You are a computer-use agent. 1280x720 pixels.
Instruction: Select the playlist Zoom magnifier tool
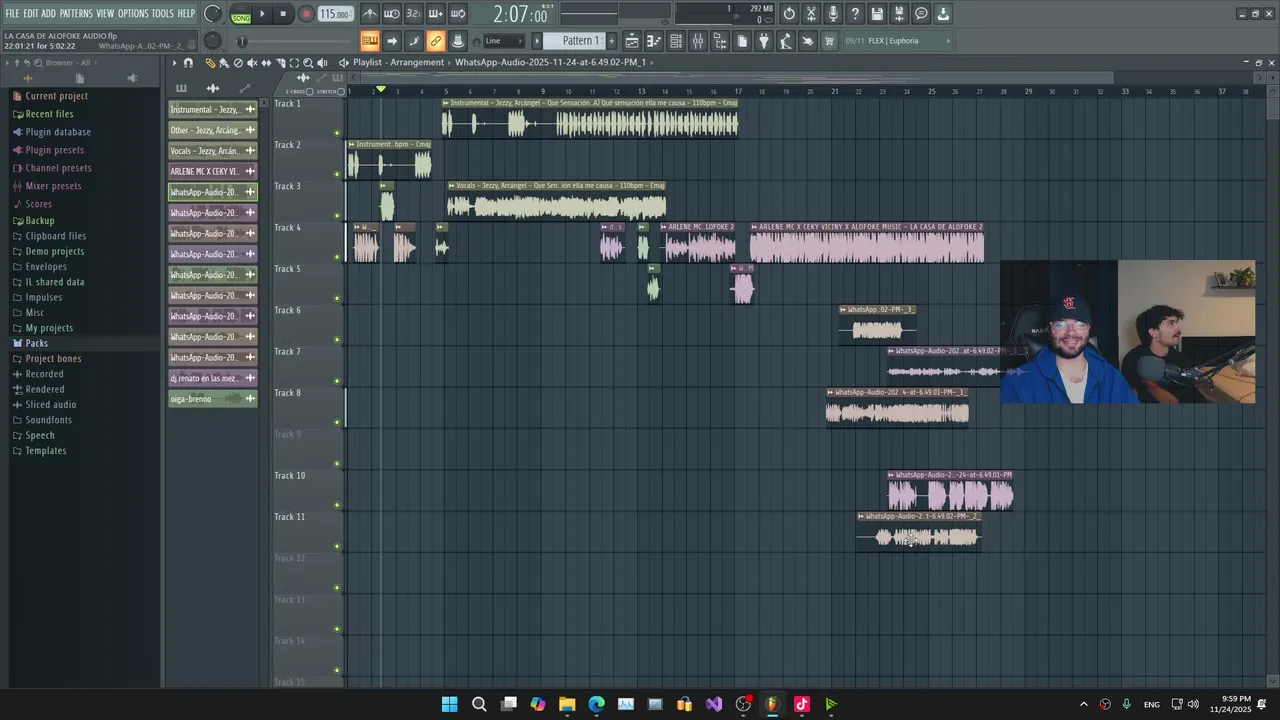click(x=308, y=63)
